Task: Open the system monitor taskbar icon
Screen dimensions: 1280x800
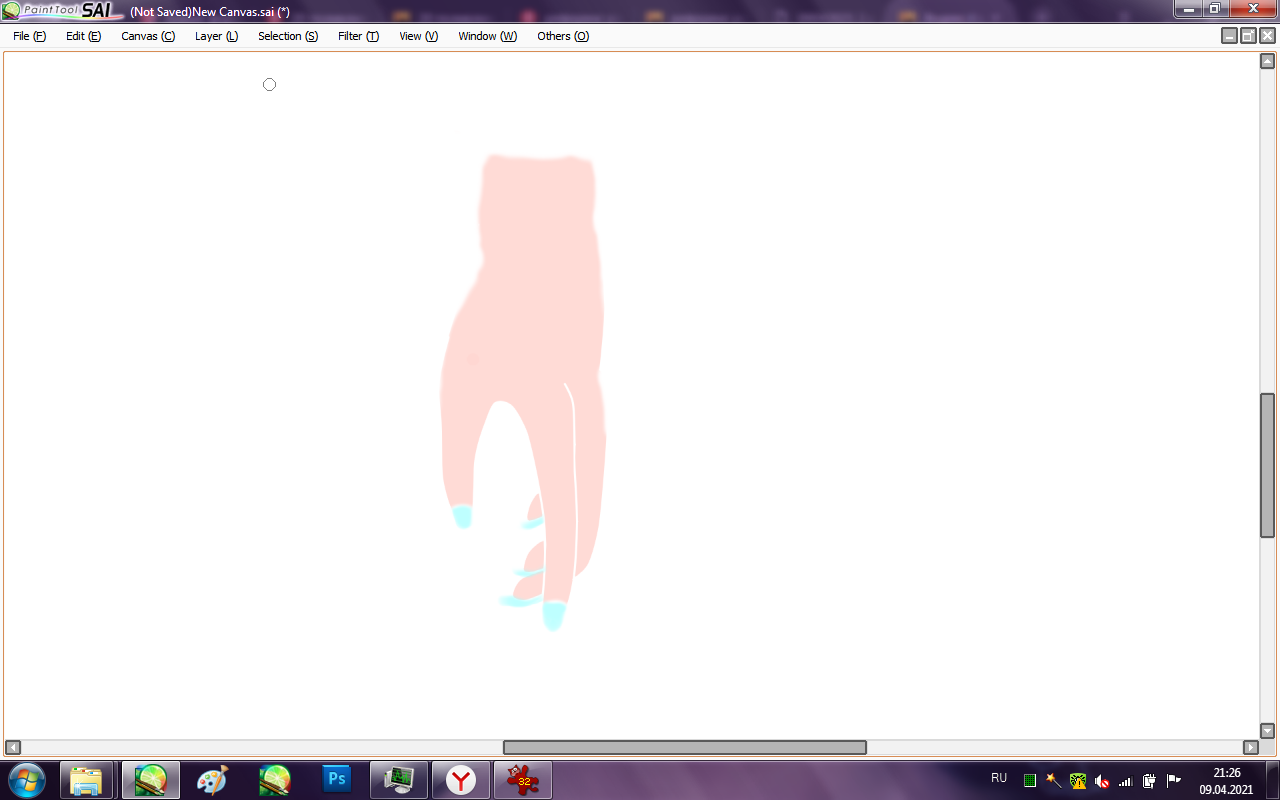Action: (x=399, y=780)
